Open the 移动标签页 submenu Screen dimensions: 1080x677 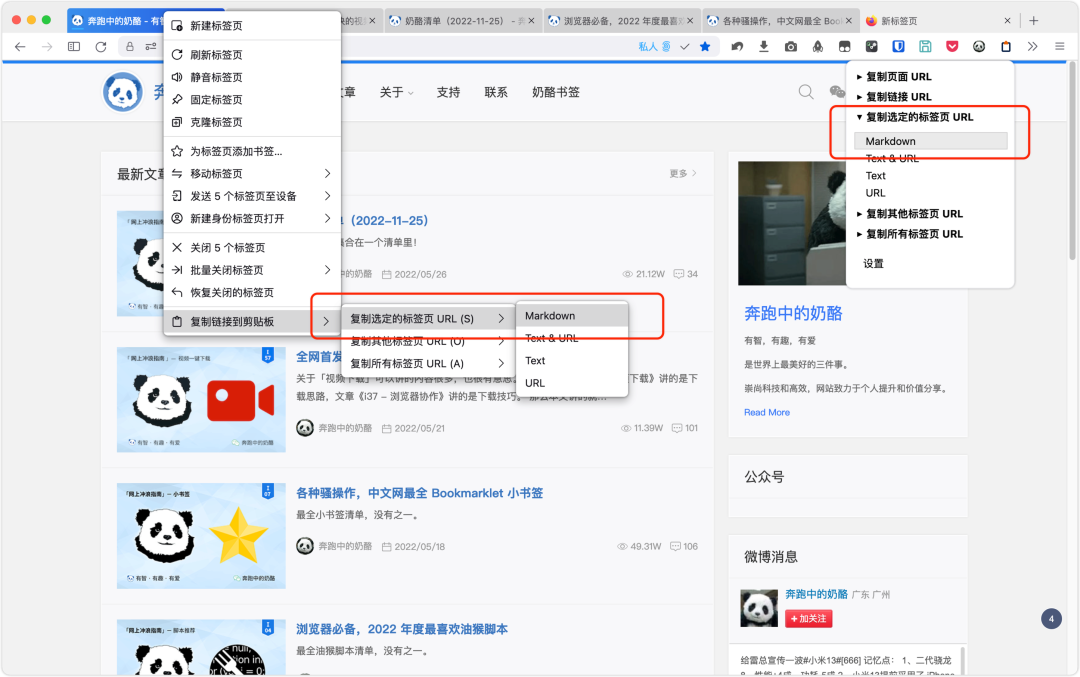pyautogui.click(x=252, y=174)
